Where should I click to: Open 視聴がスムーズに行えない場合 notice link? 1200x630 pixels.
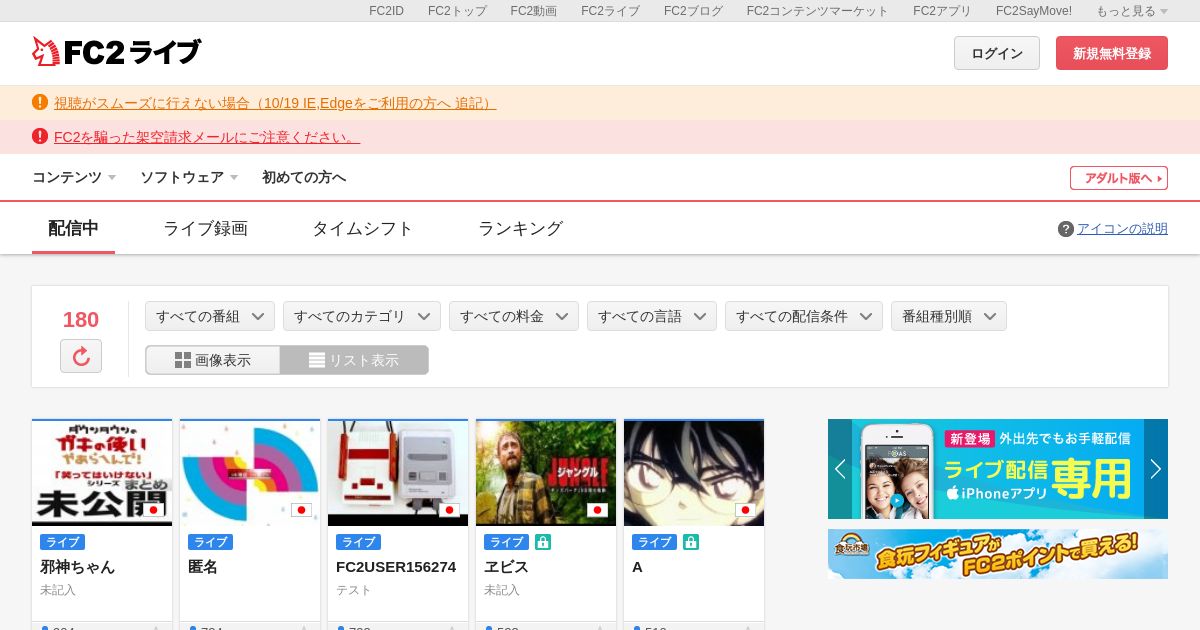(x=275, y=103)
